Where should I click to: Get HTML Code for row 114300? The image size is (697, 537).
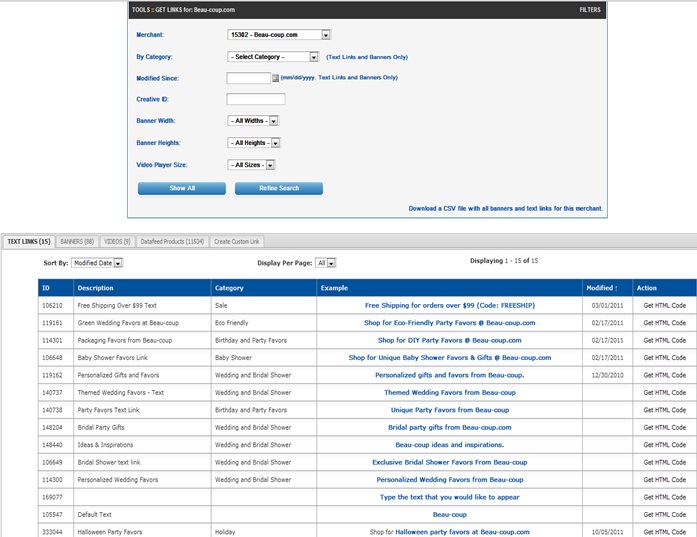click(665, 480)
